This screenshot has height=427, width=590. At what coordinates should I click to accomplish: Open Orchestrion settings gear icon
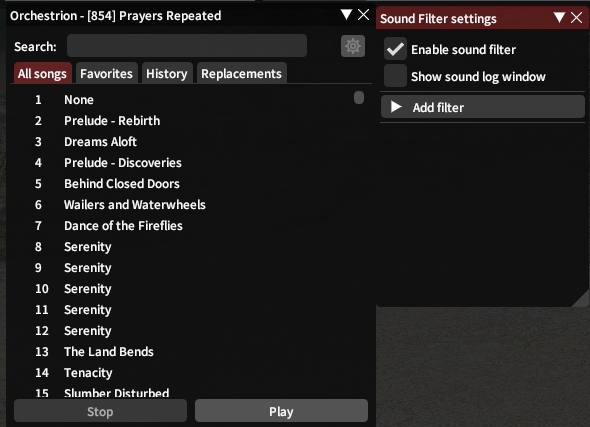point(353,46)
